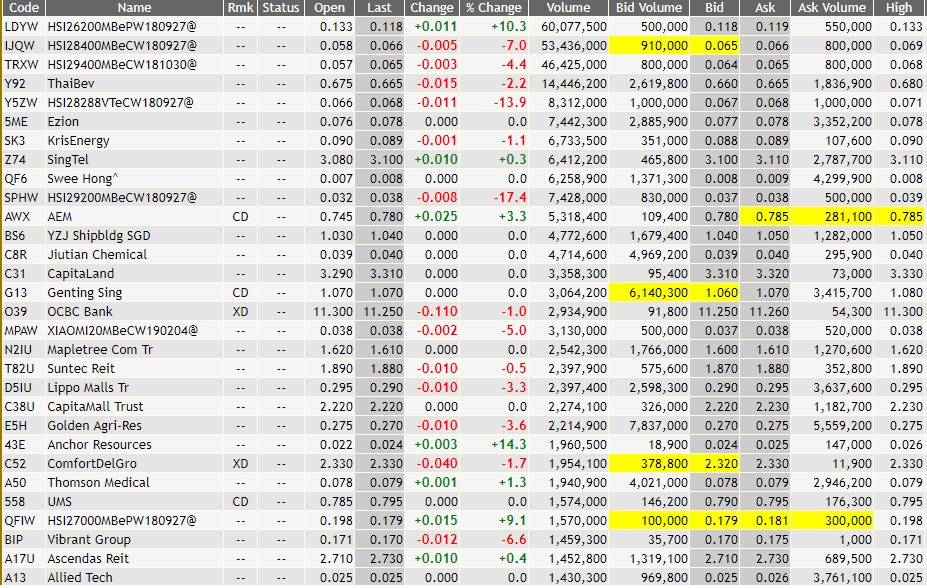The width and height of the screenshot is (927, 588).
Task: Click the Bid column header
Action: (714, 8)
